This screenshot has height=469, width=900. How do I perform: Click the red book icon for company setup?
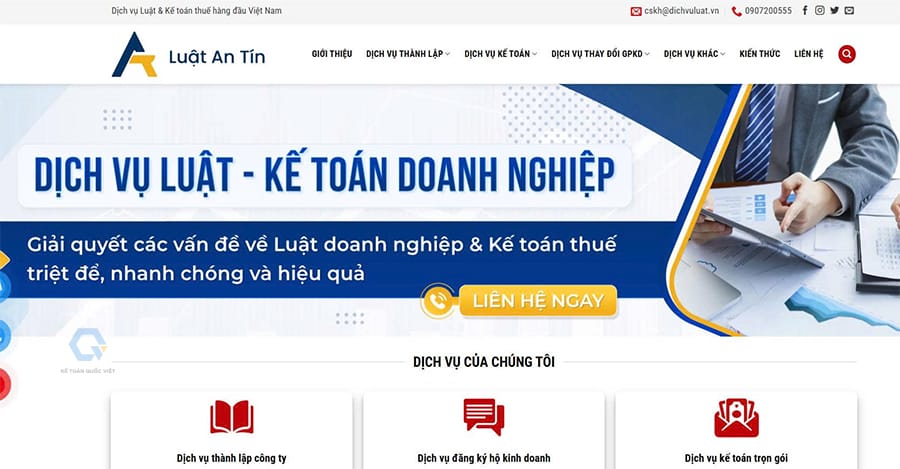coord(231,417)
